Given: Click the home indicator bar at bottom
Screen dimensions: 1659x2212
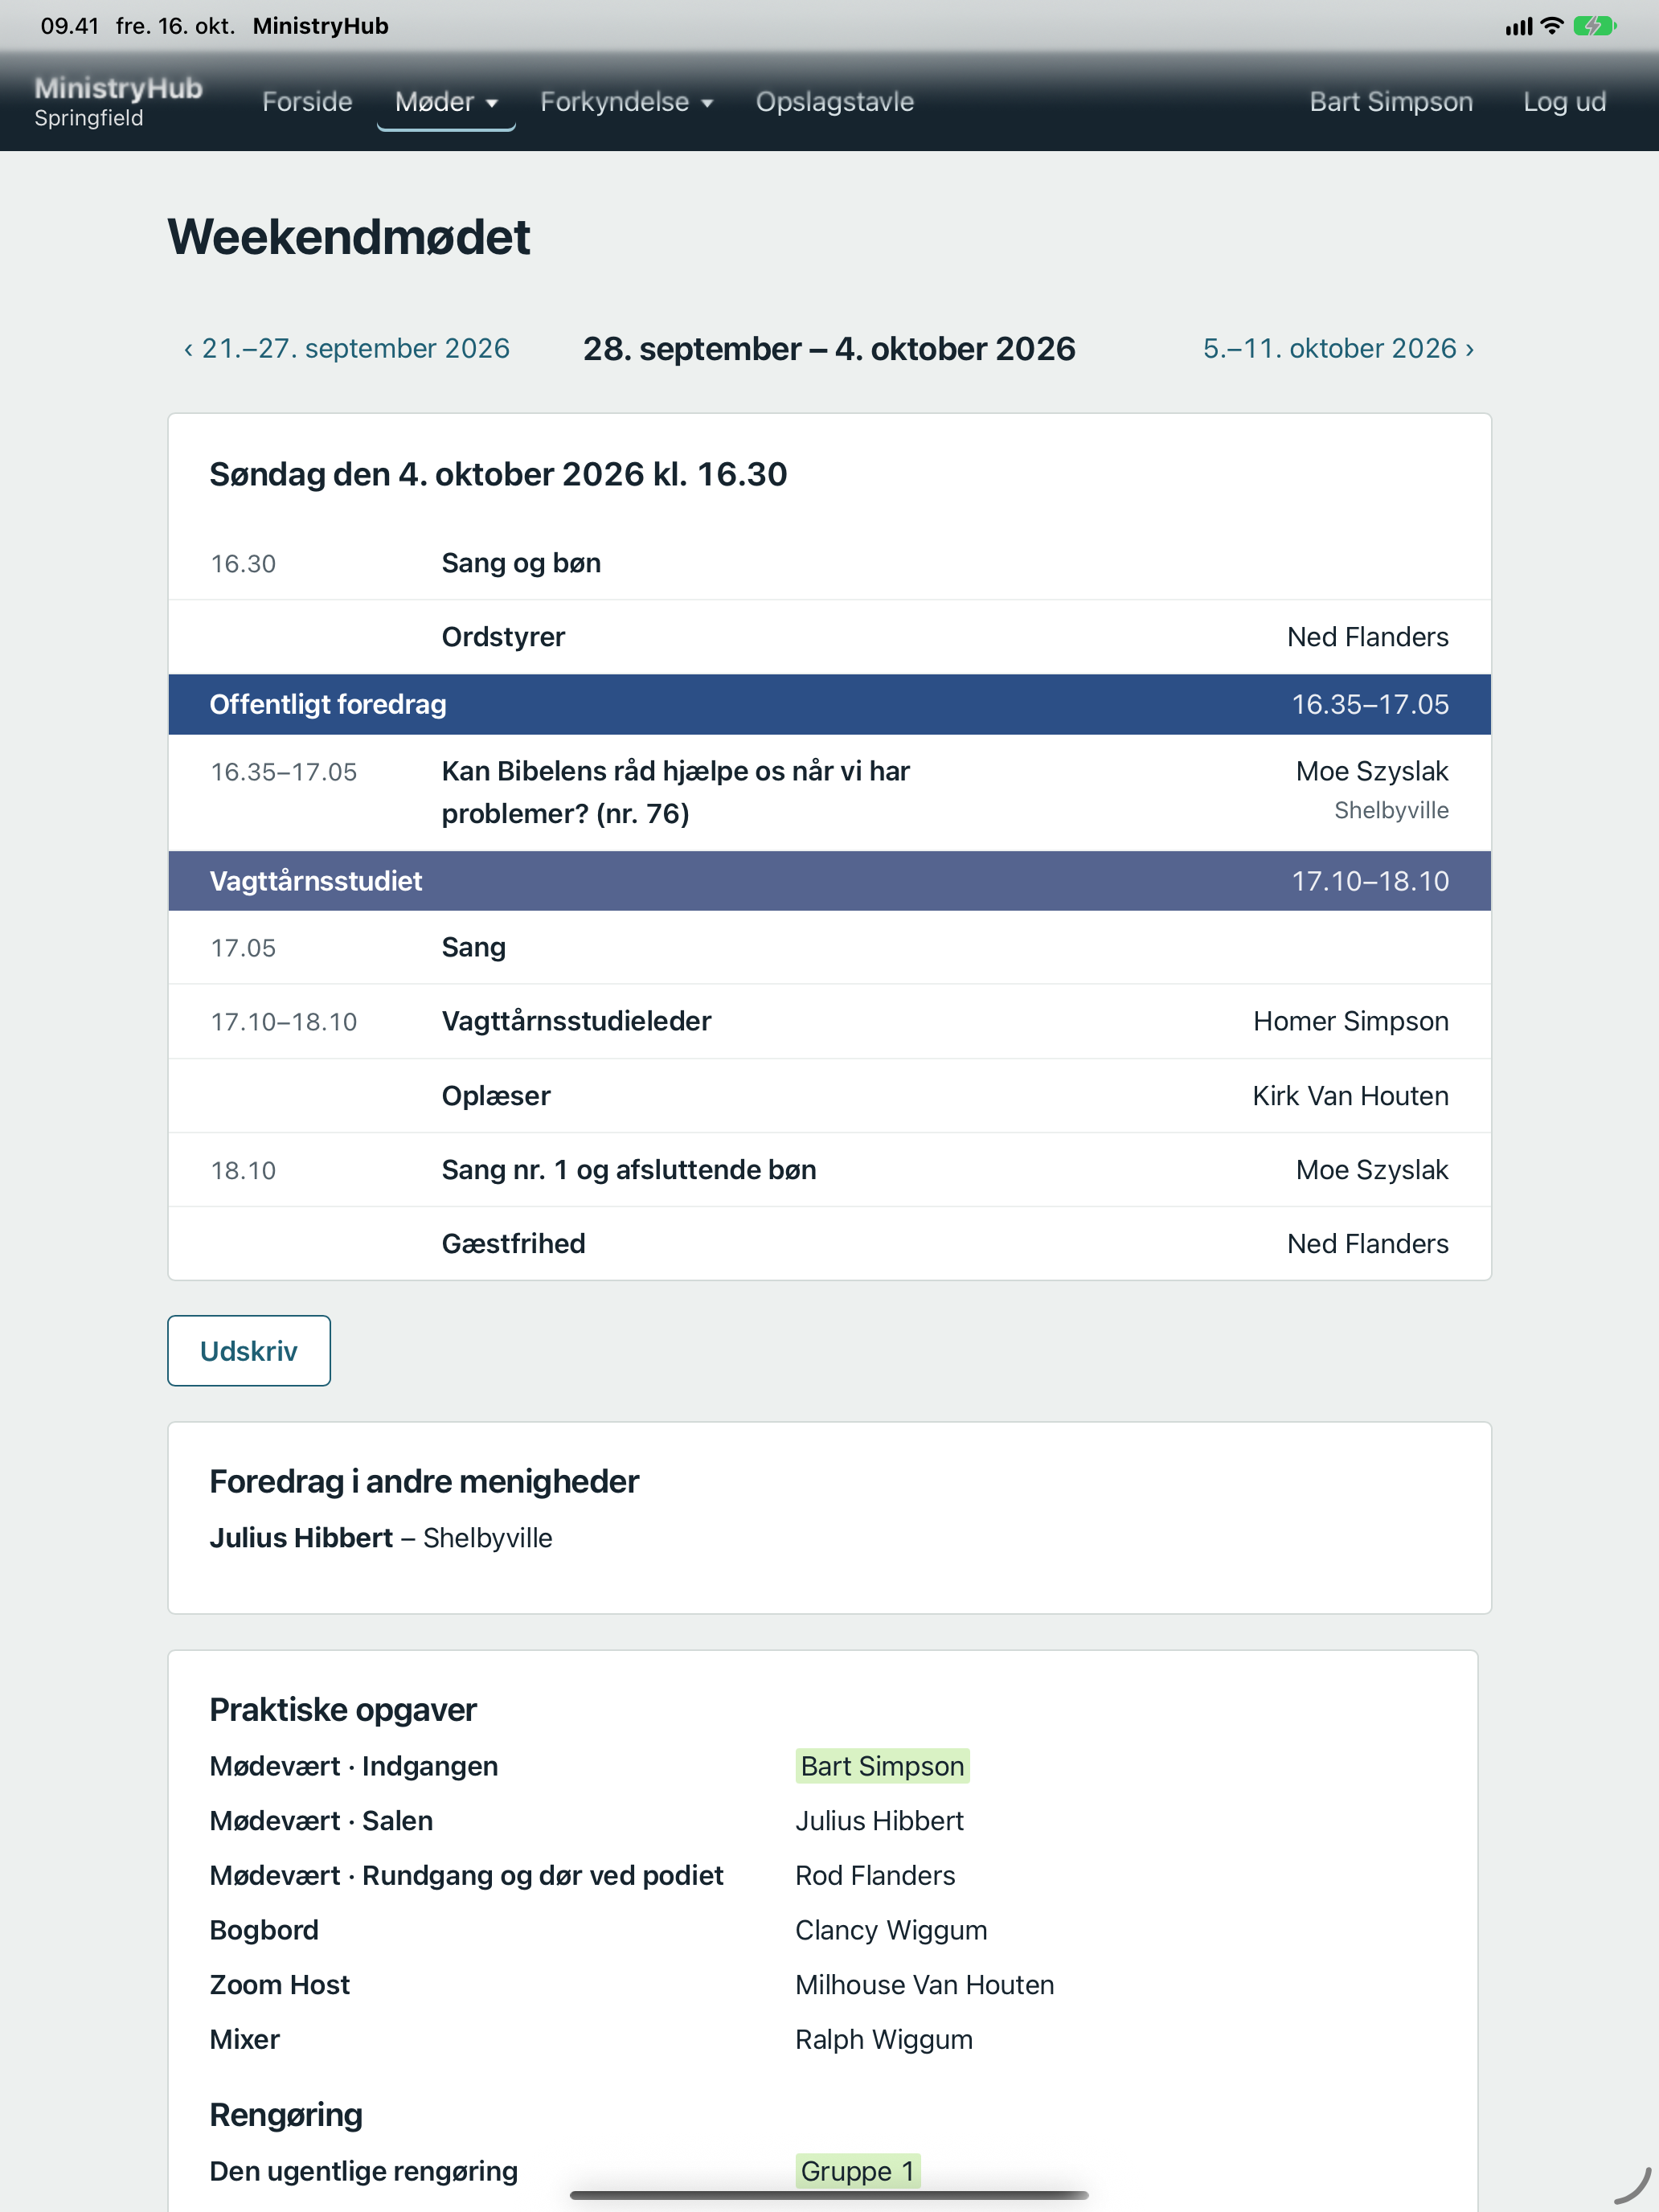Looking at the screenshot, I should coord(829,2195).
